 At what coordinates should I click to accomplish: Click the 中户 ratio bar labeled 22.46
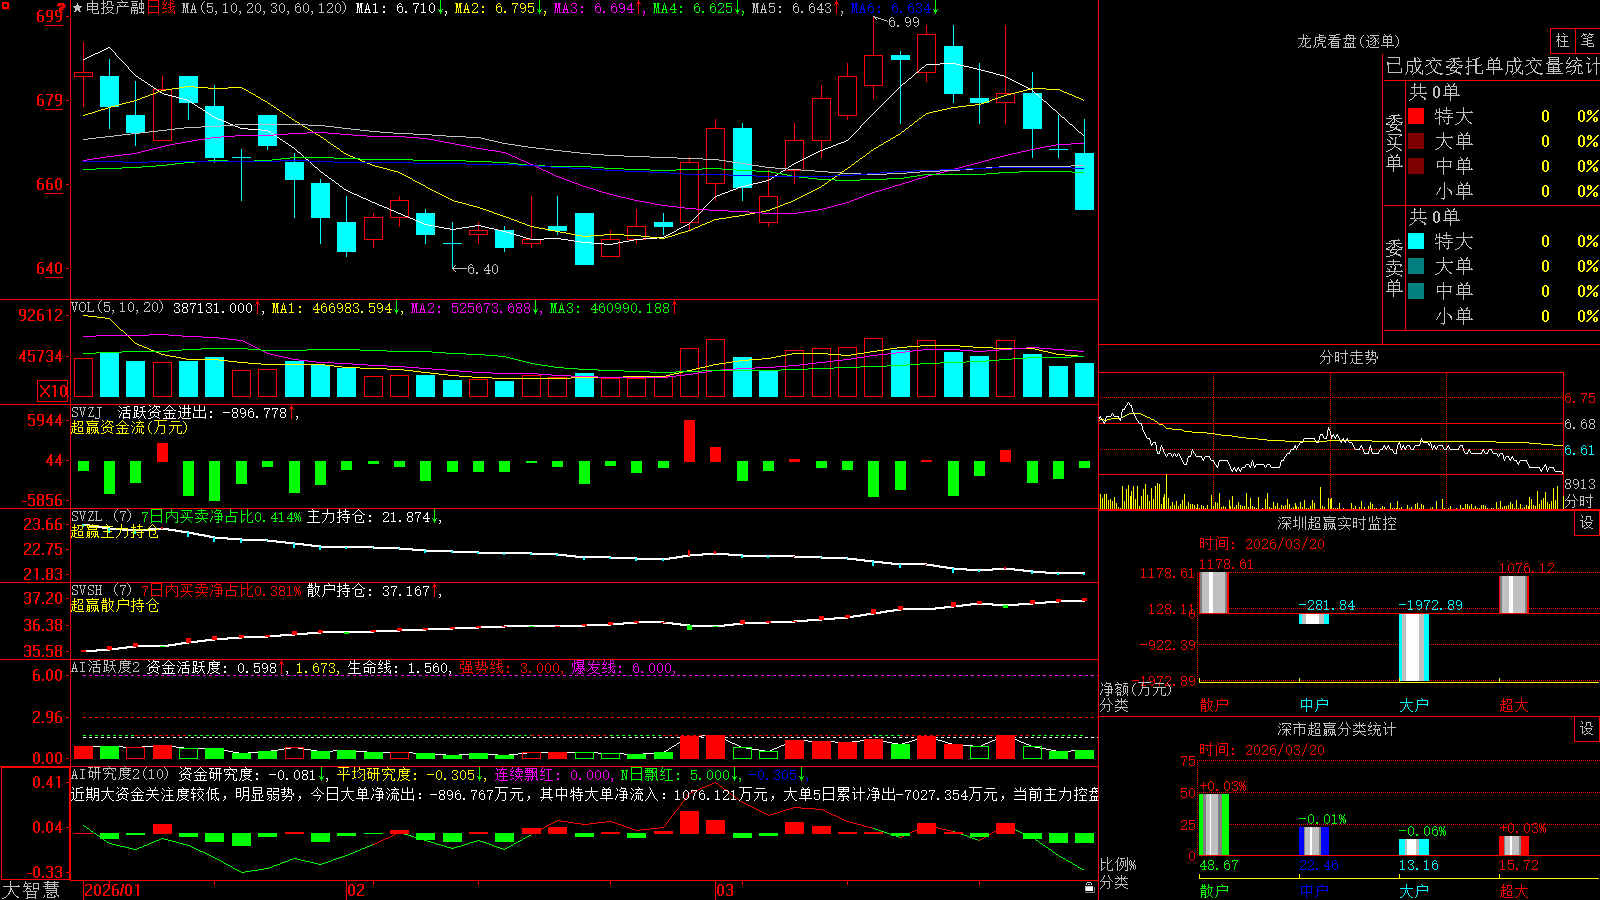tap(1313, 841)
